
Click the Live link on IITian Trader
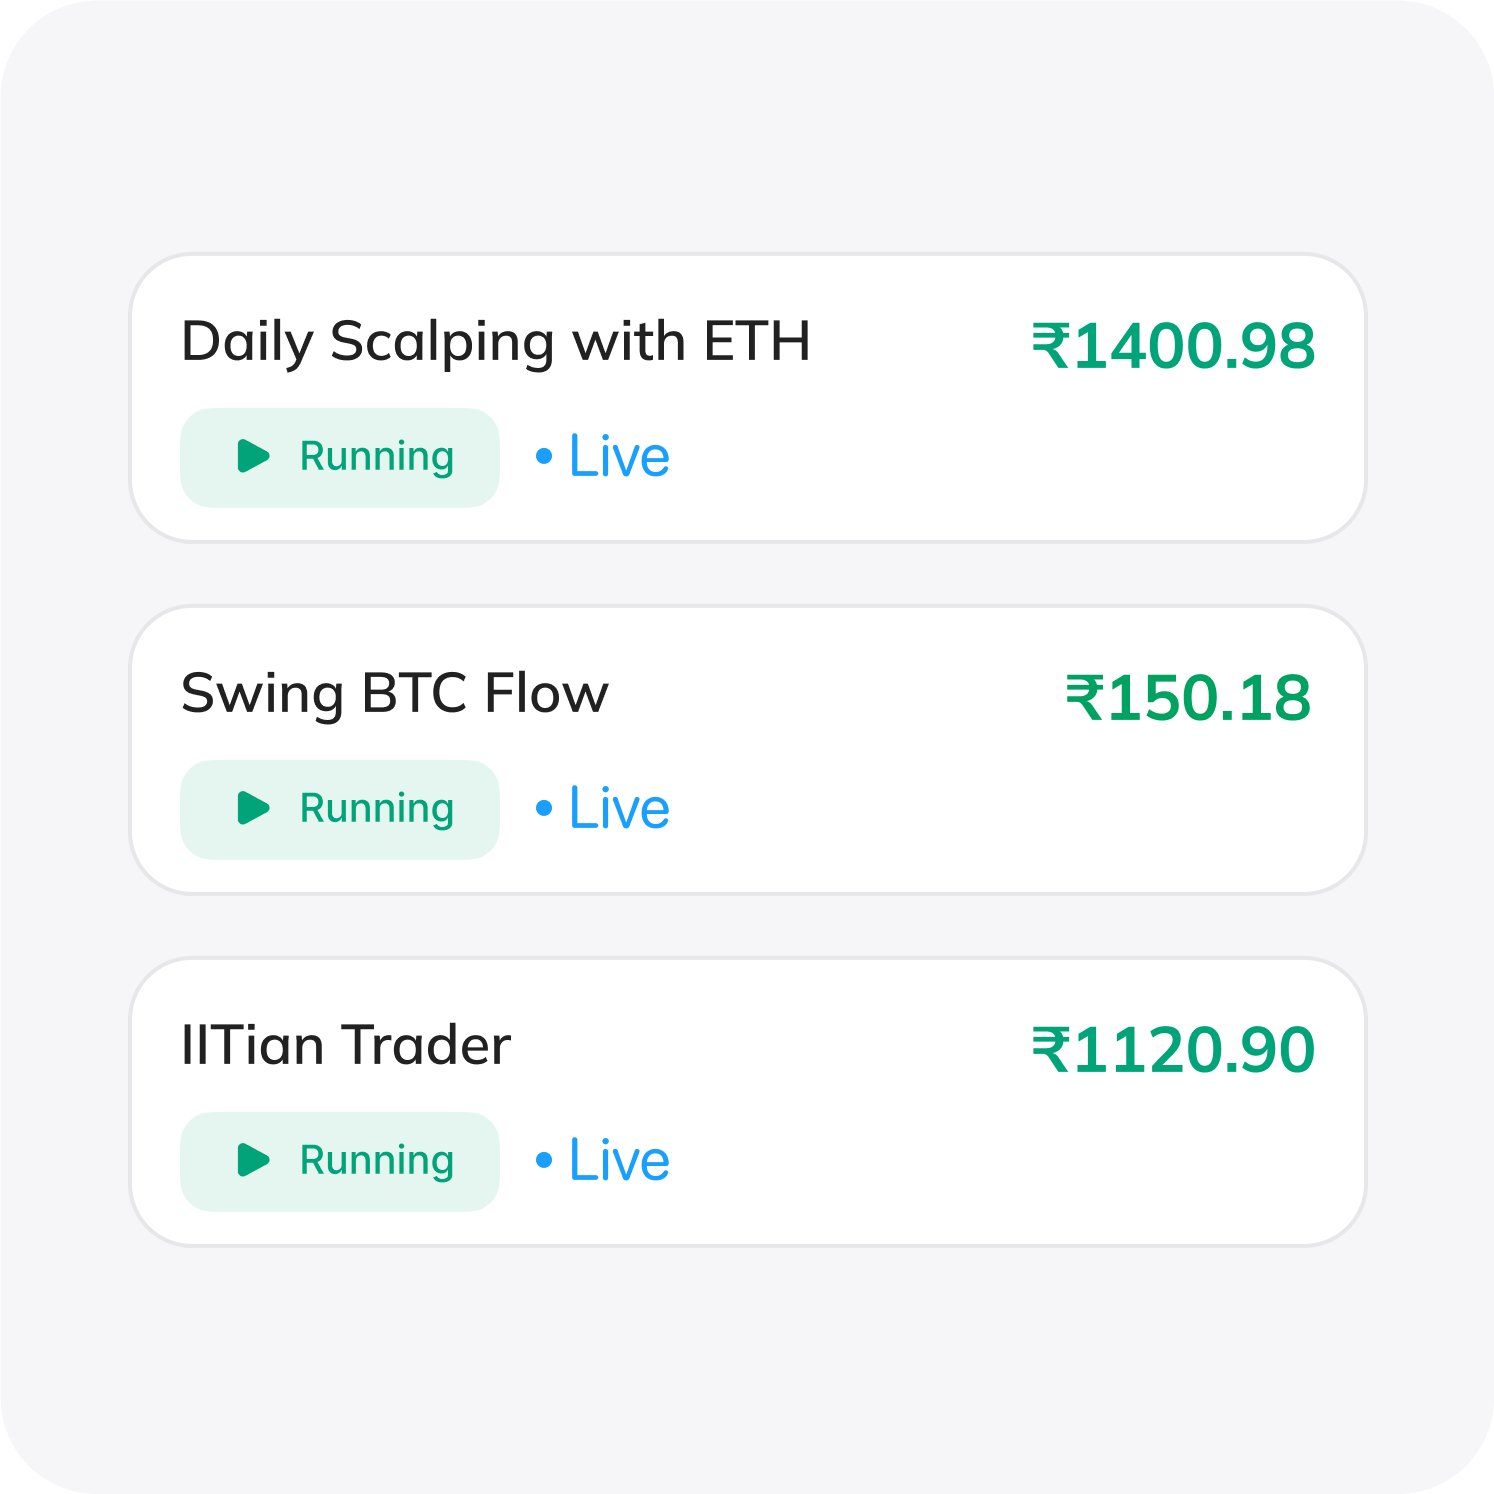click(617, 1159)
